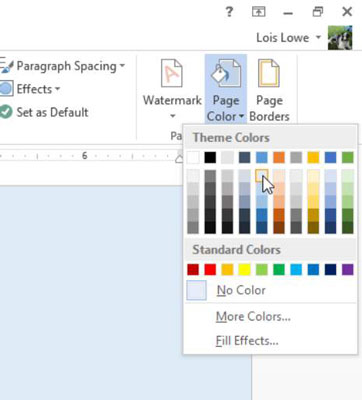Click Ribbon Display Options icon
This screenshot has width=362, height=400.
259,12
